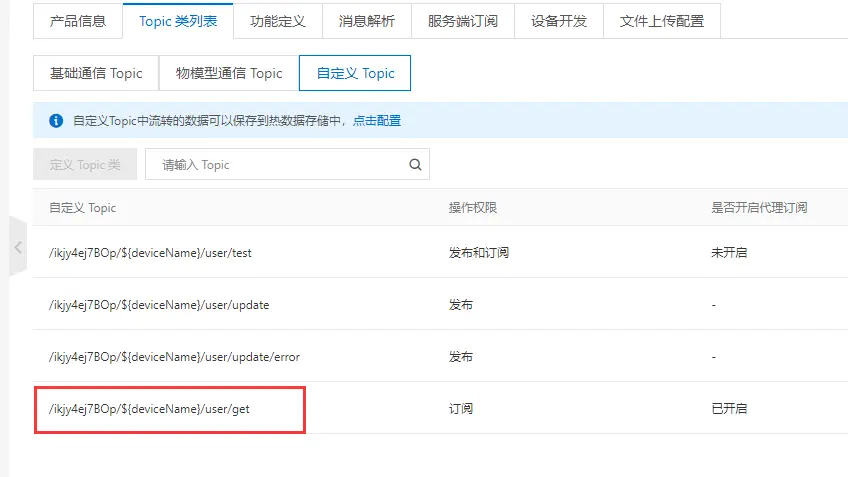The image size is (848, 477).
Task: Select the topic ending in /user/test
Action: point(150,253)
